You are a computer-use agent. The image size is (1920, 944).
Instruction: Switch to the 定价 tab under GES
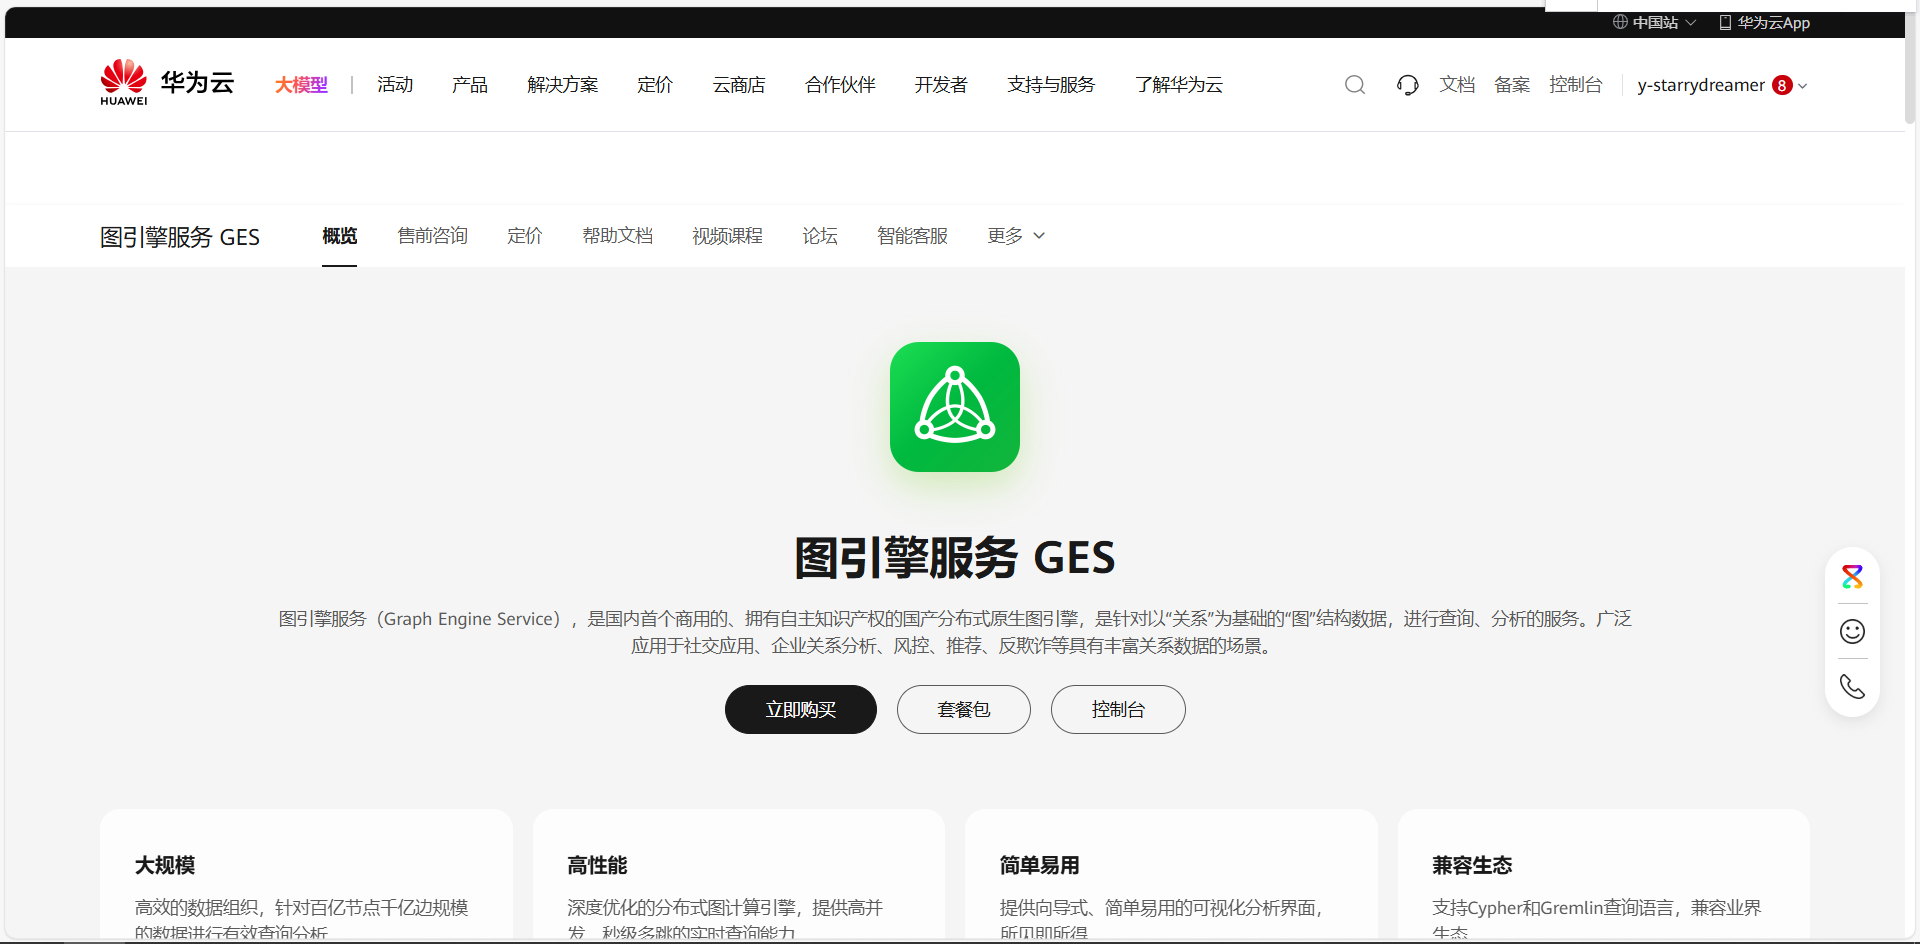525,236
